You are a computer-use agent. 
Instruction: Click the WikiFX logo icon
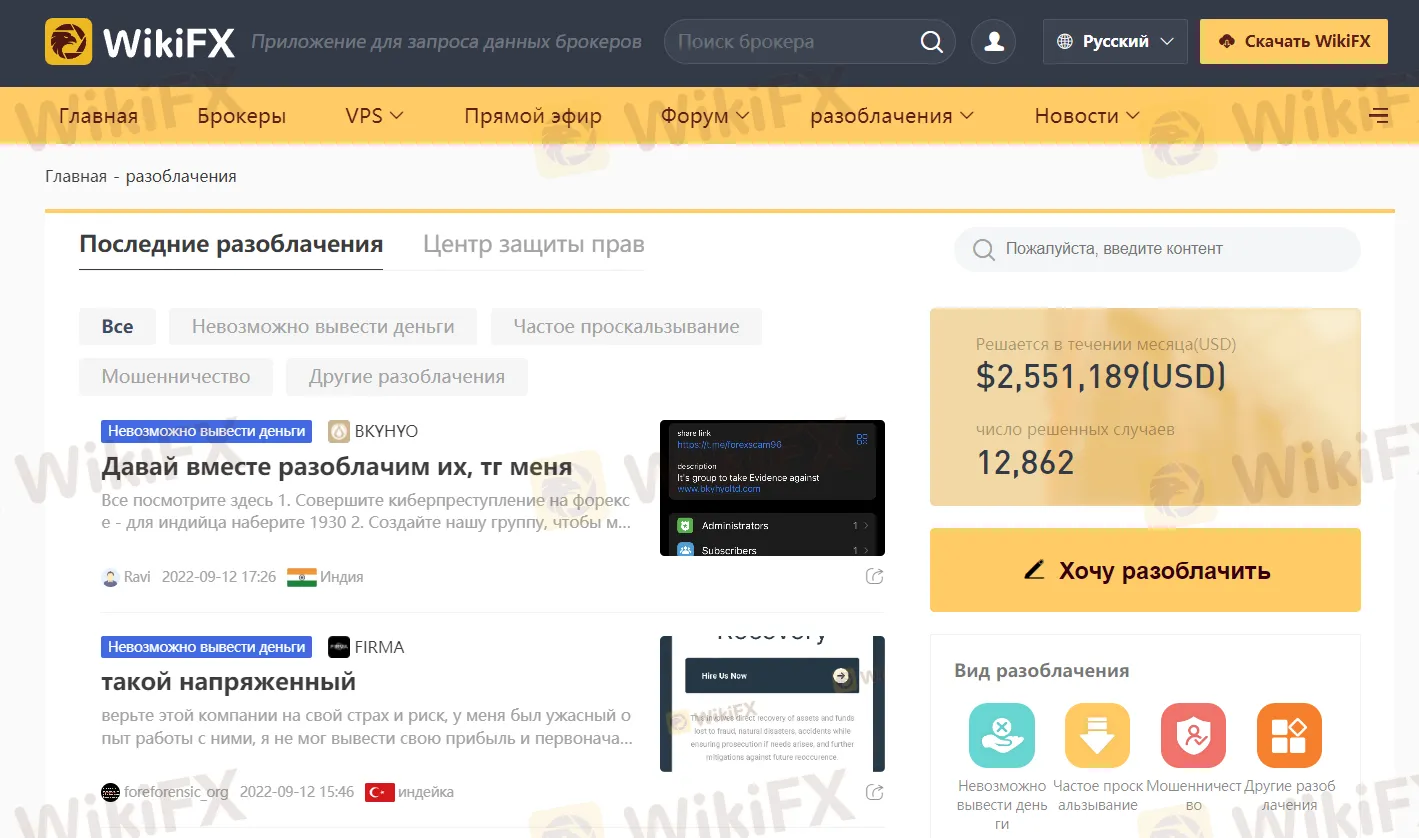69,42
